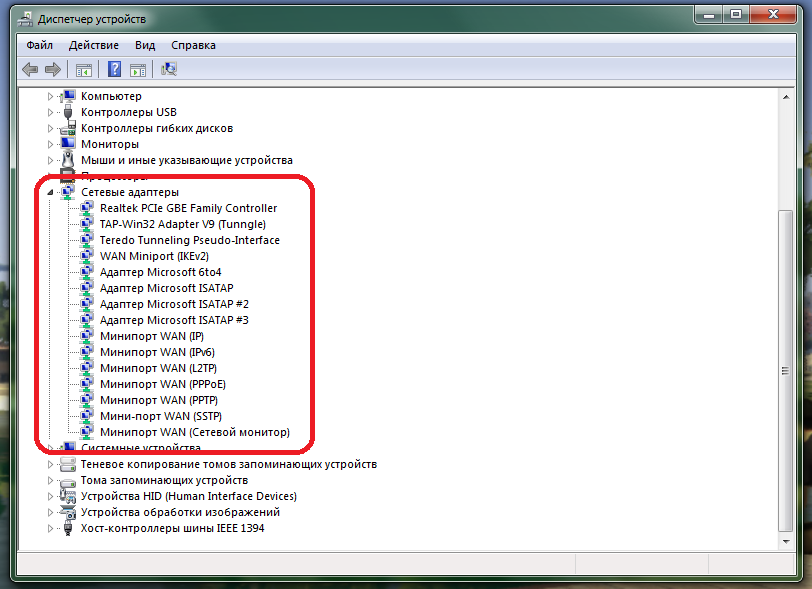
Task: Maximize the Диспетчер устройств window
Action: (736, 15)
